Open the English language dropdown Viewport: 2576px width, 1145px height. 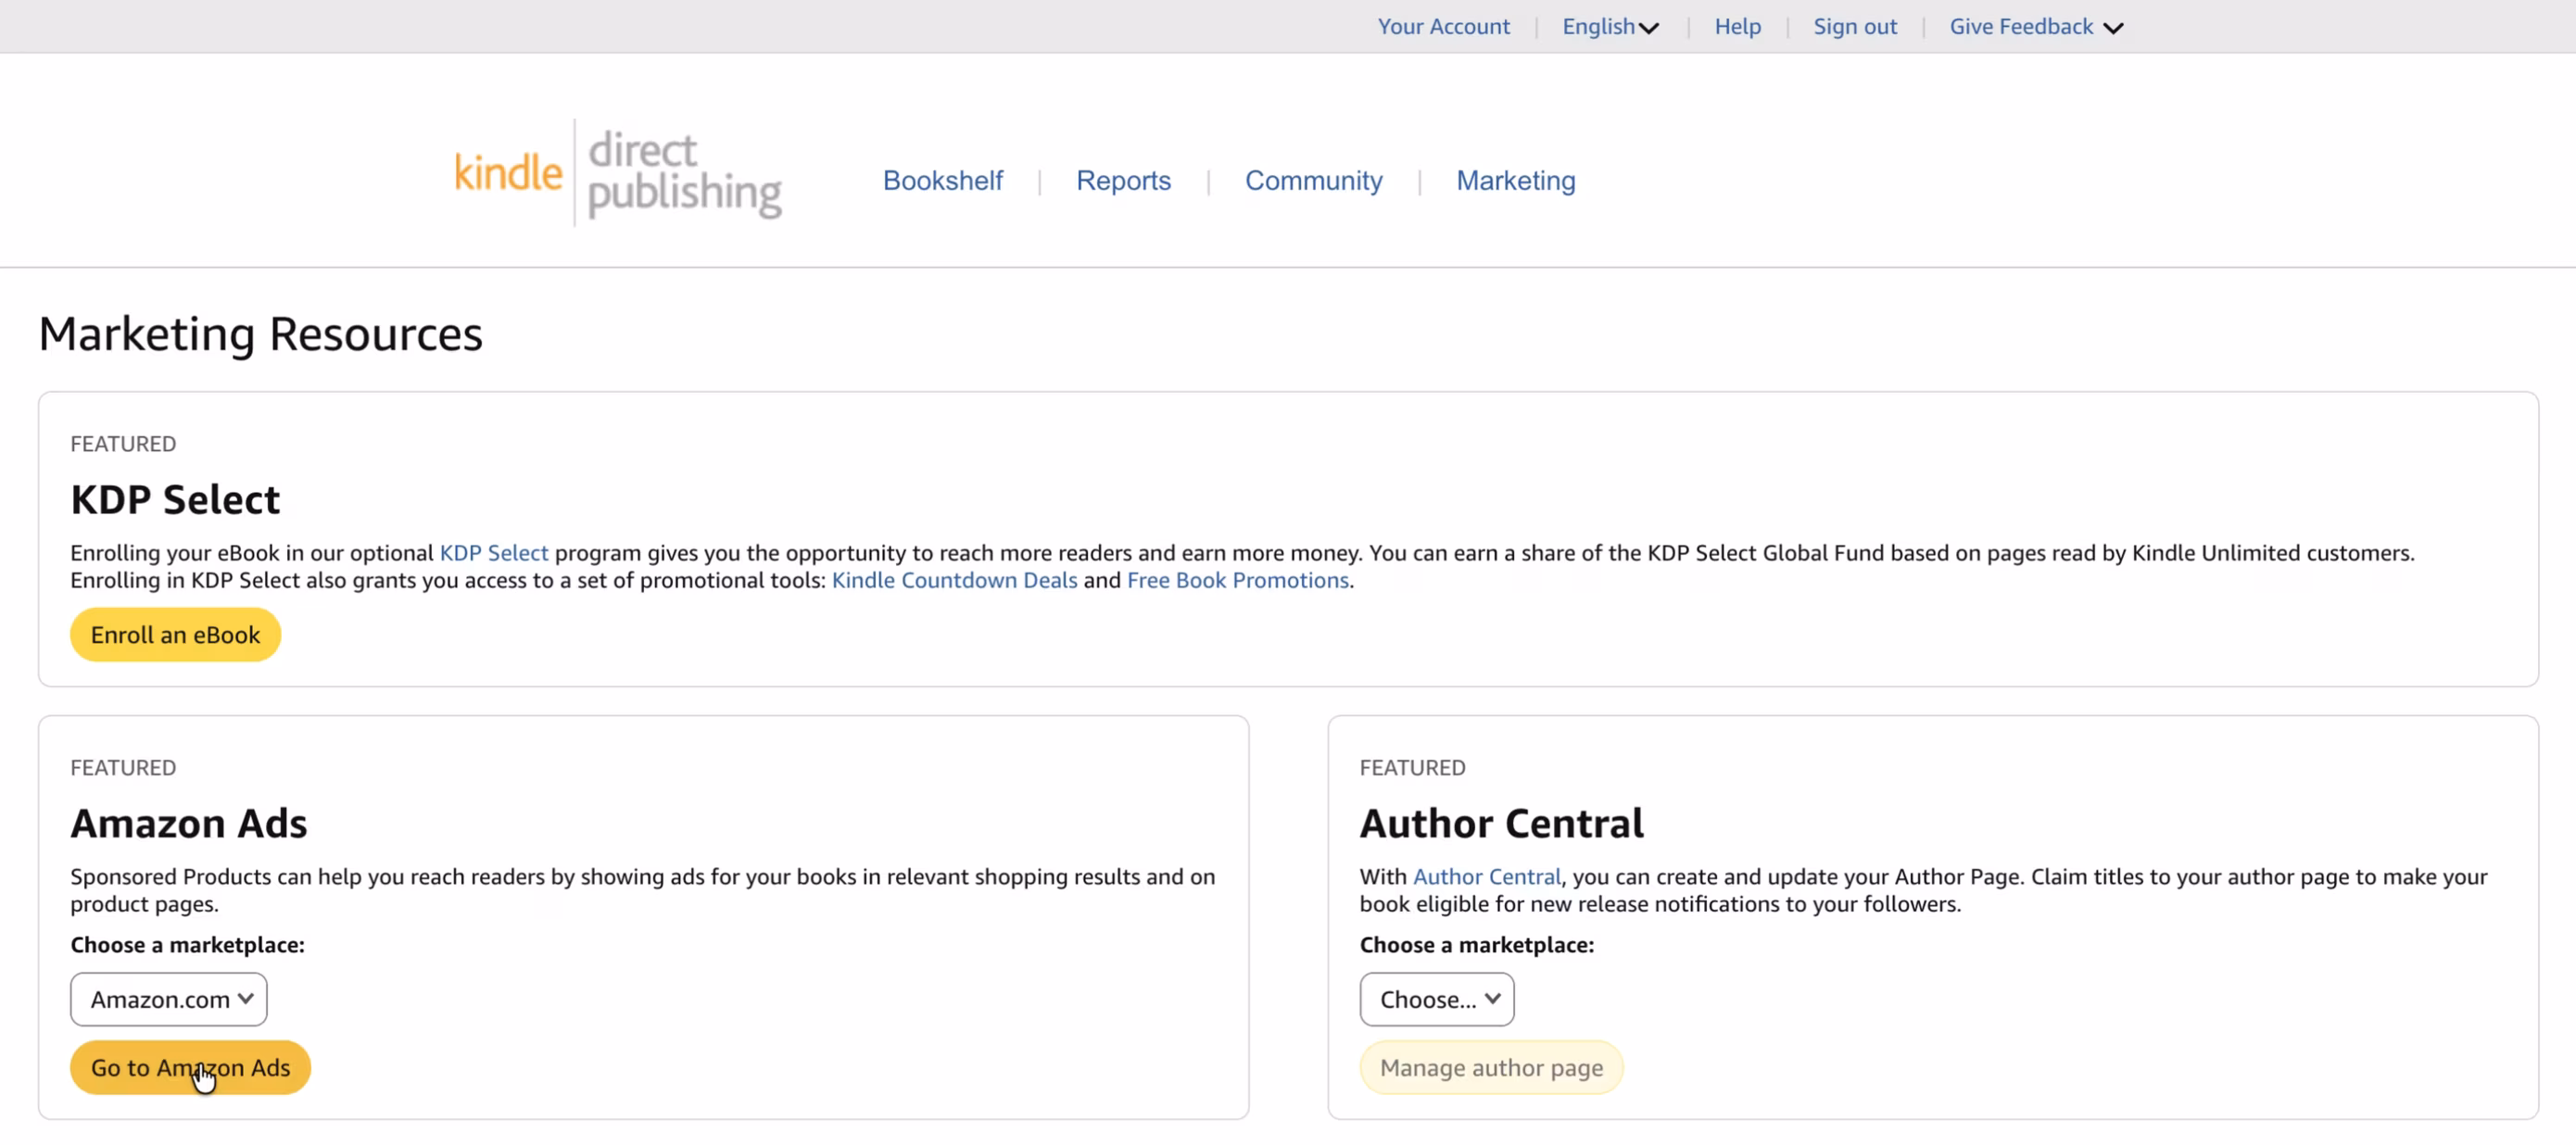[1609, 27]
